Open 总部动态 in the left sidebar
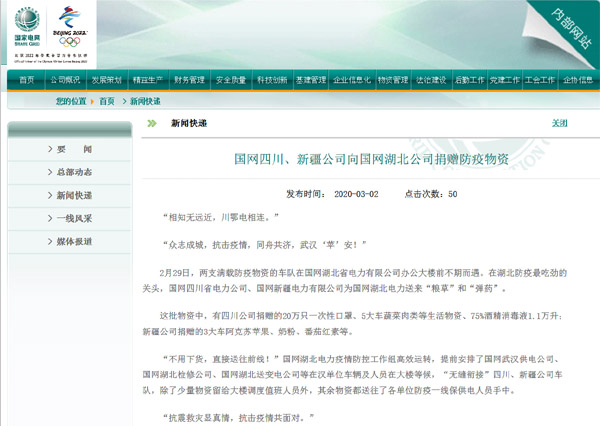The image size is (600, 426). coord(74,172)
